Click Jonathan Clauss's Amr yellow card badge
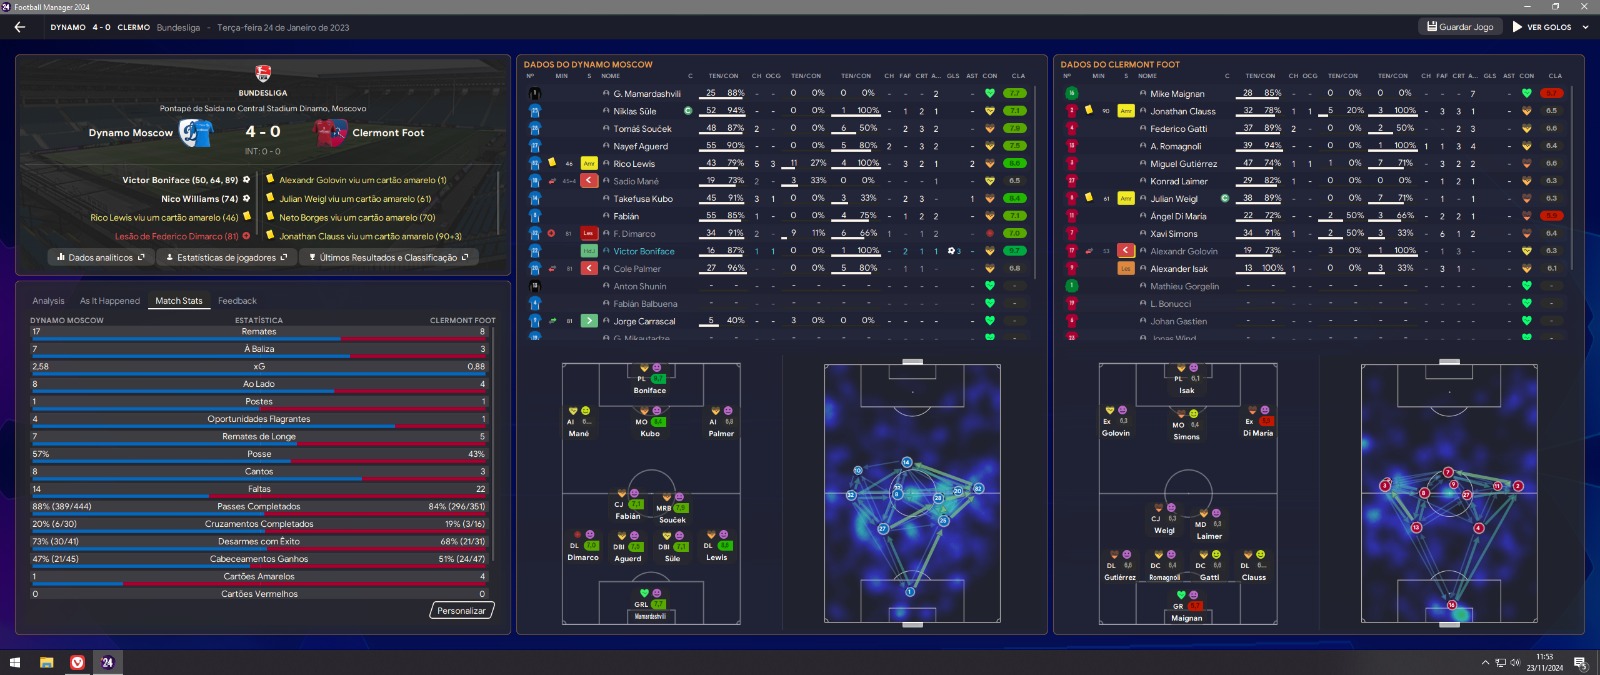This screenshot has height=675, width=1600. coord(1126,111)
